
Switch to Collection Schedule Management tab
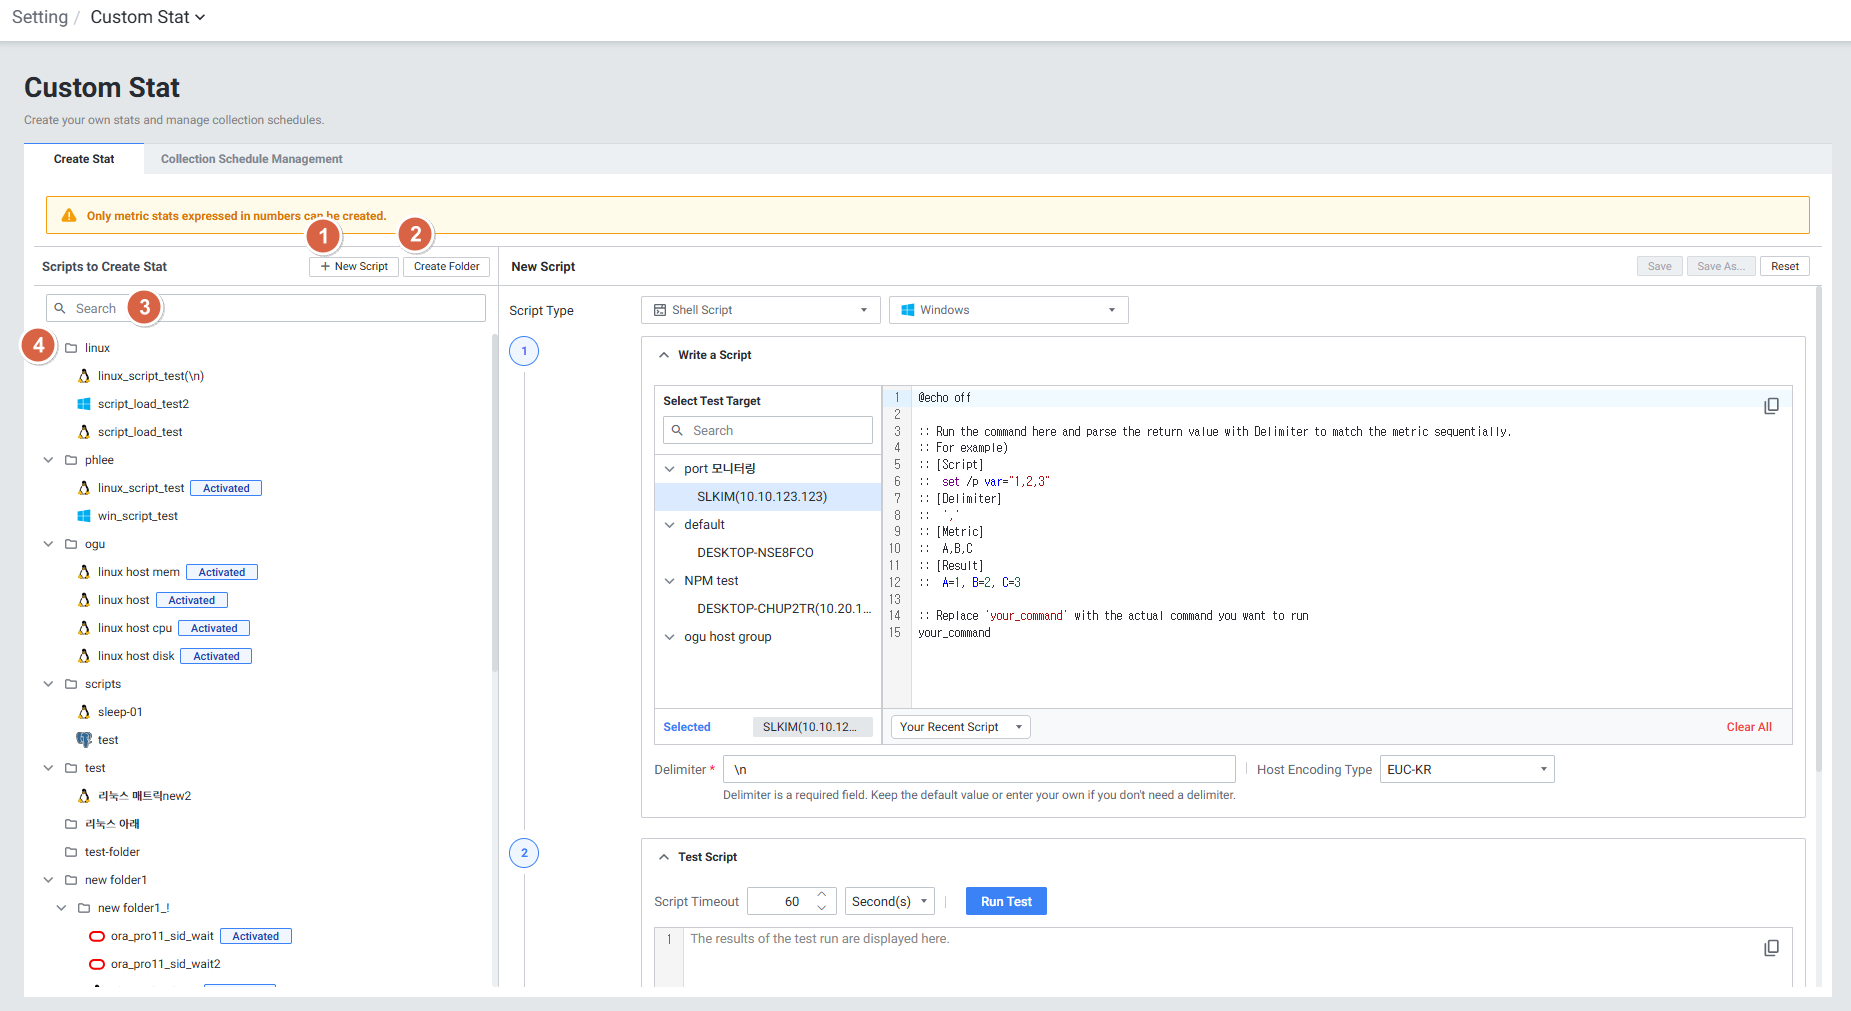(x=251, y=159)
